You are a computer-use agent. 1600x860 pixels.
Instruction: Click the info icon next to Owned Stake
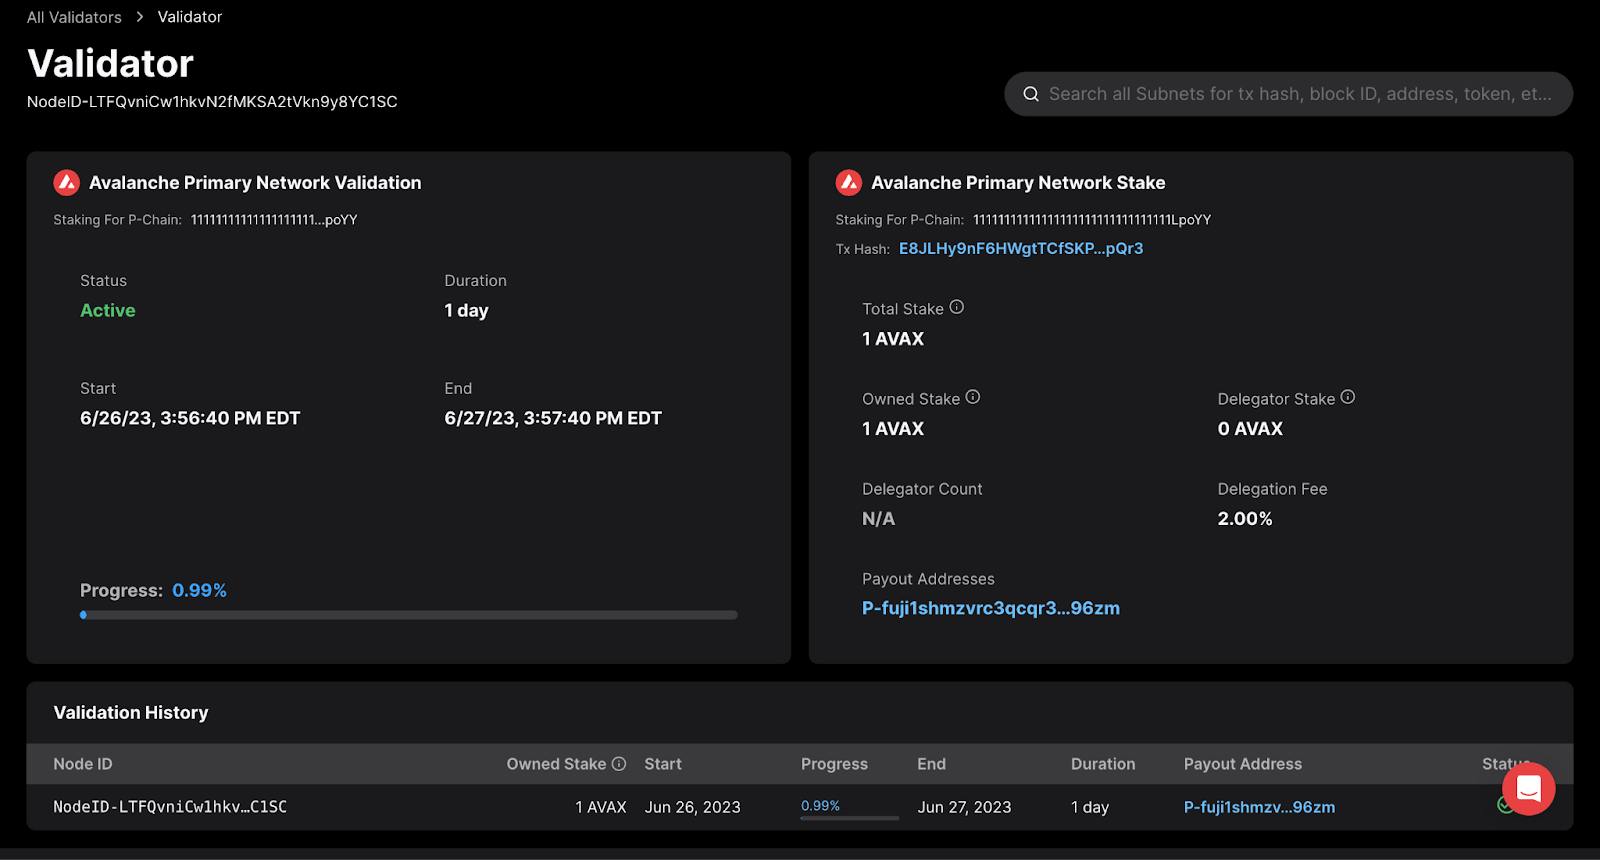click(973, 397)
